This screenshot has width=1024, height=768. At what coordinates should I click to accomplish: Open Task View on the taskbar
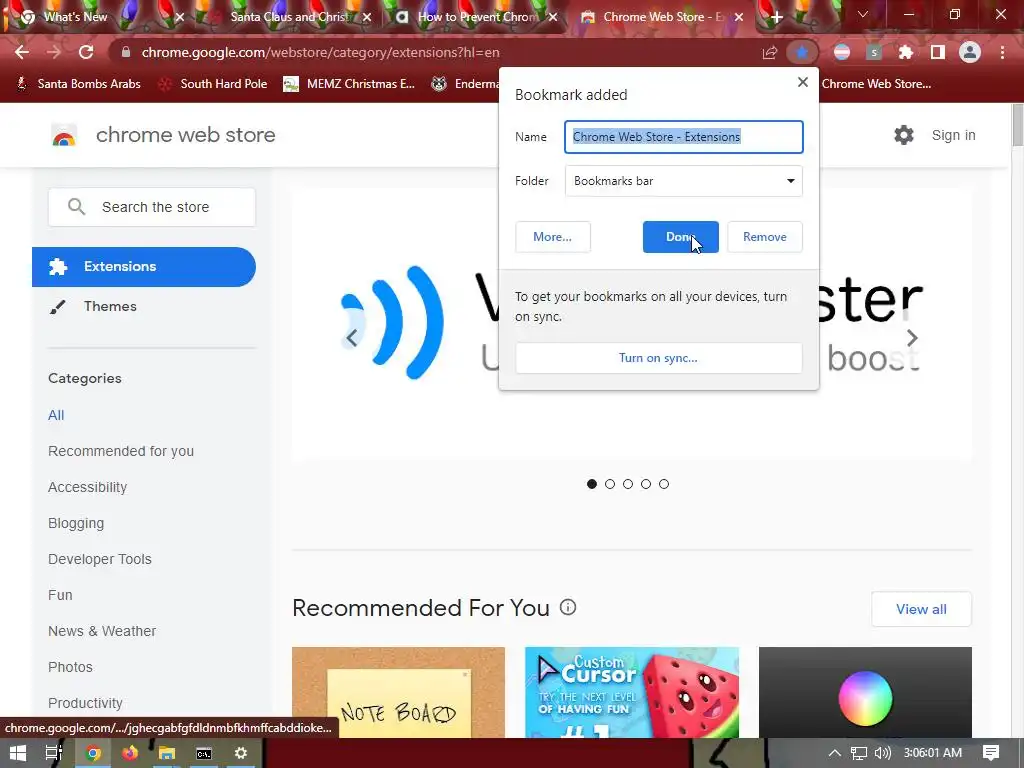[54, 753]
